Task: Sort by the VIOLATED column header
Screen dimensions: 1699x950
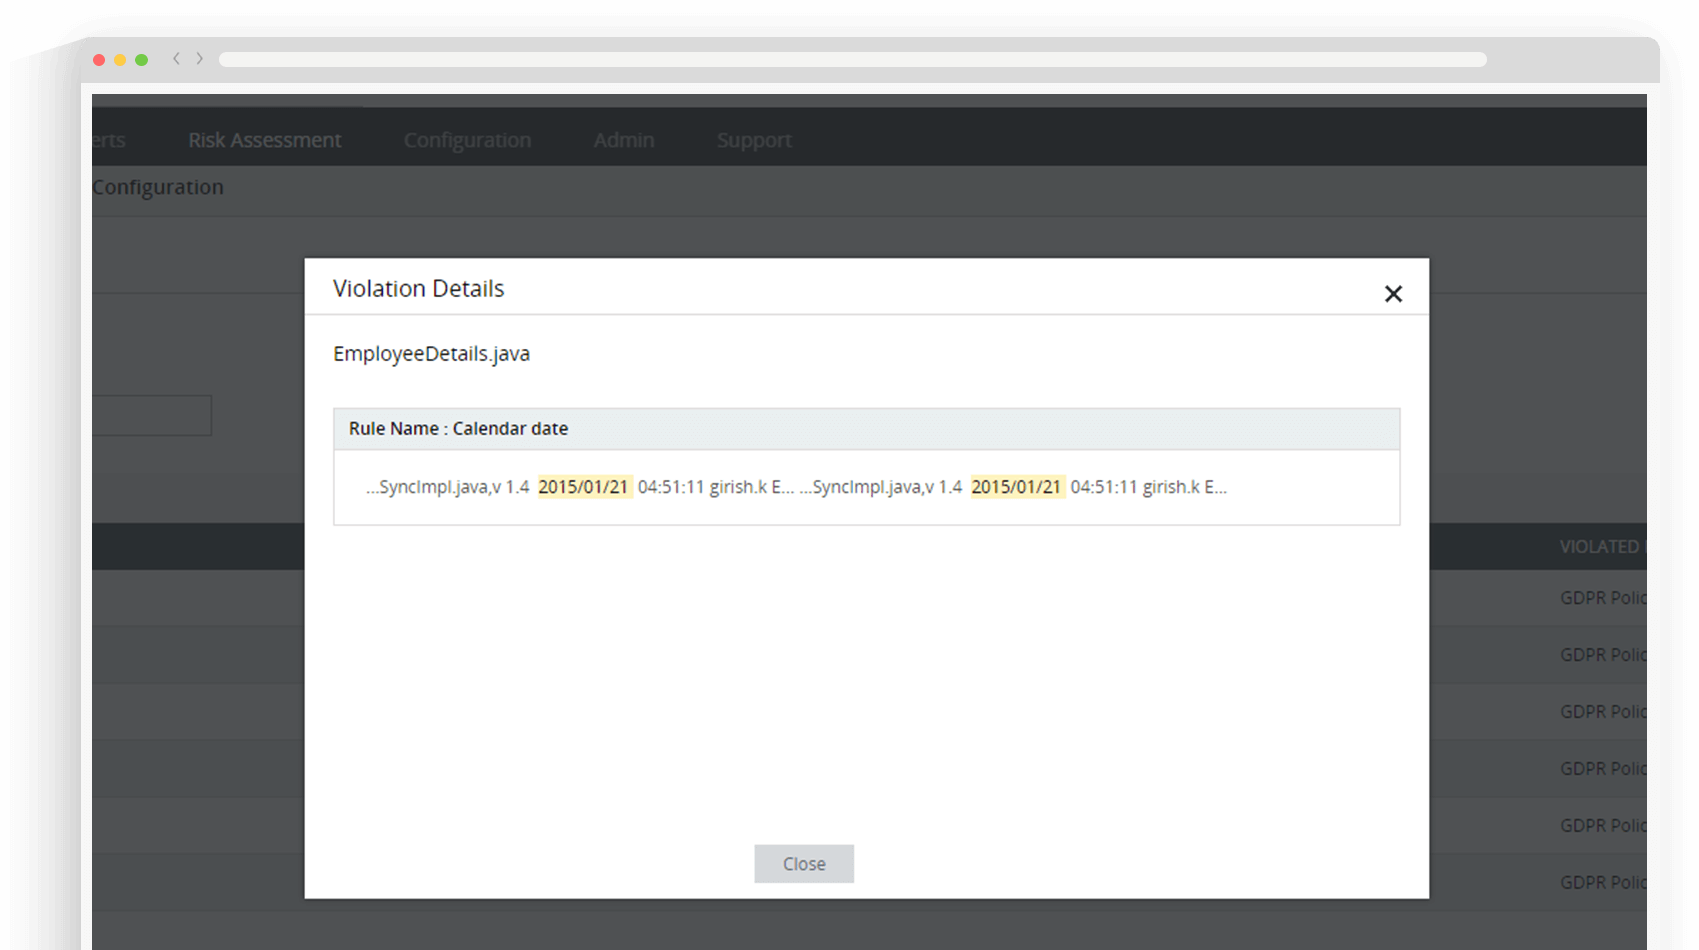Action: coord(1600,547)
